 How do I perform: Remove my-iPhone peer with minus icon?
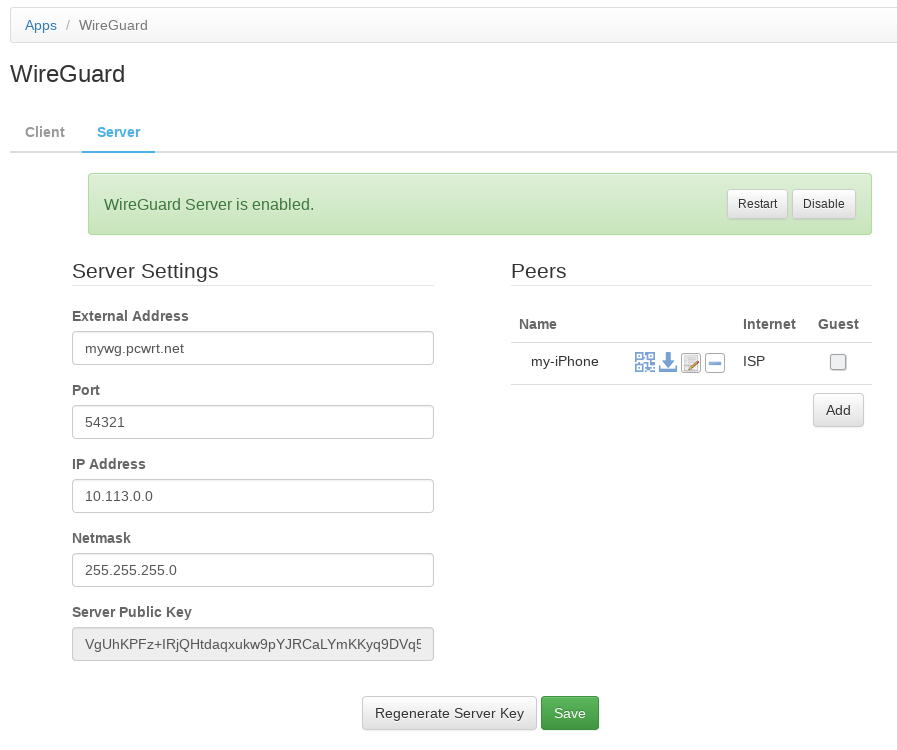[x=715, y=362]
